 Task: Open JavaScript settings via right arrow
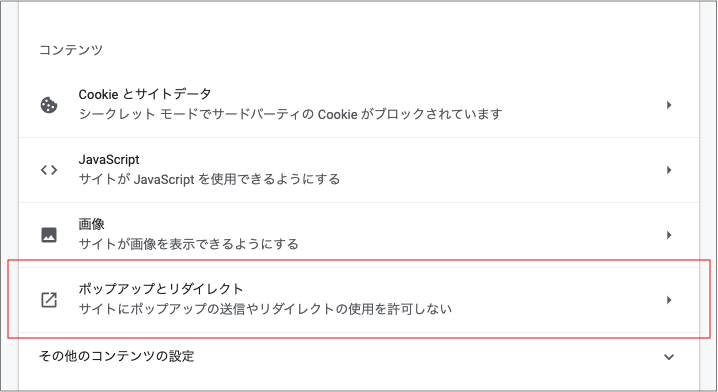[669, 170]
